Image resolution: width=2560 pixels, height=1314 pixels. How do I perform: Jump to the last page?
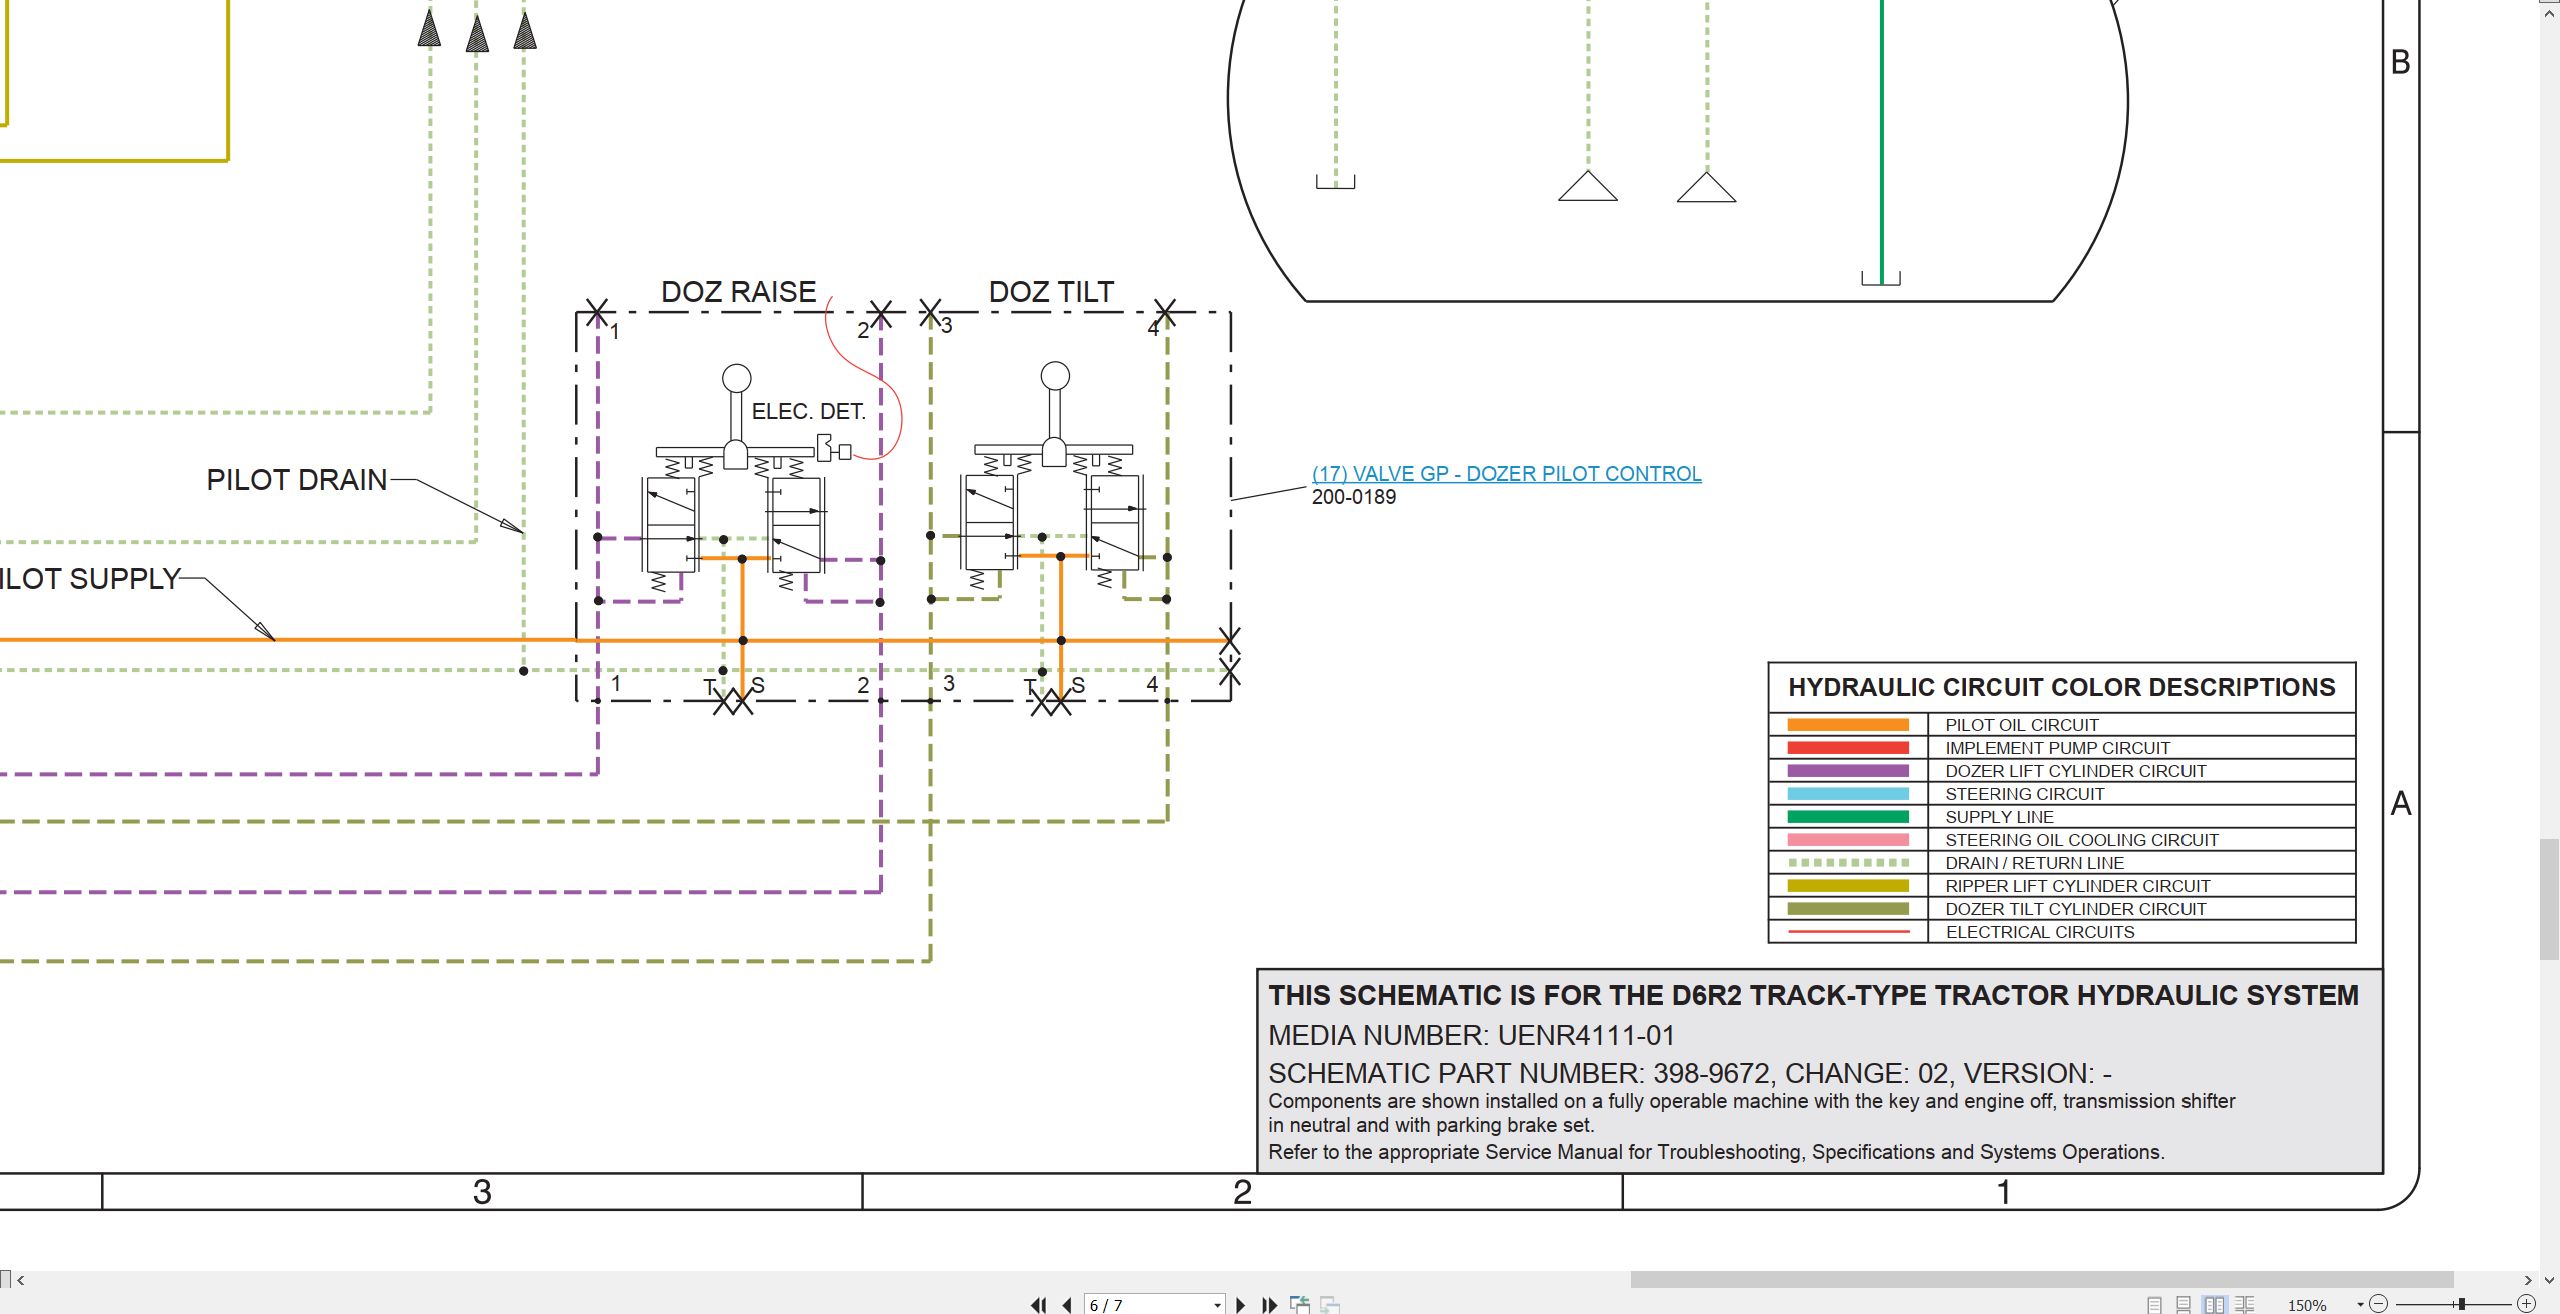(1270, 1305)
